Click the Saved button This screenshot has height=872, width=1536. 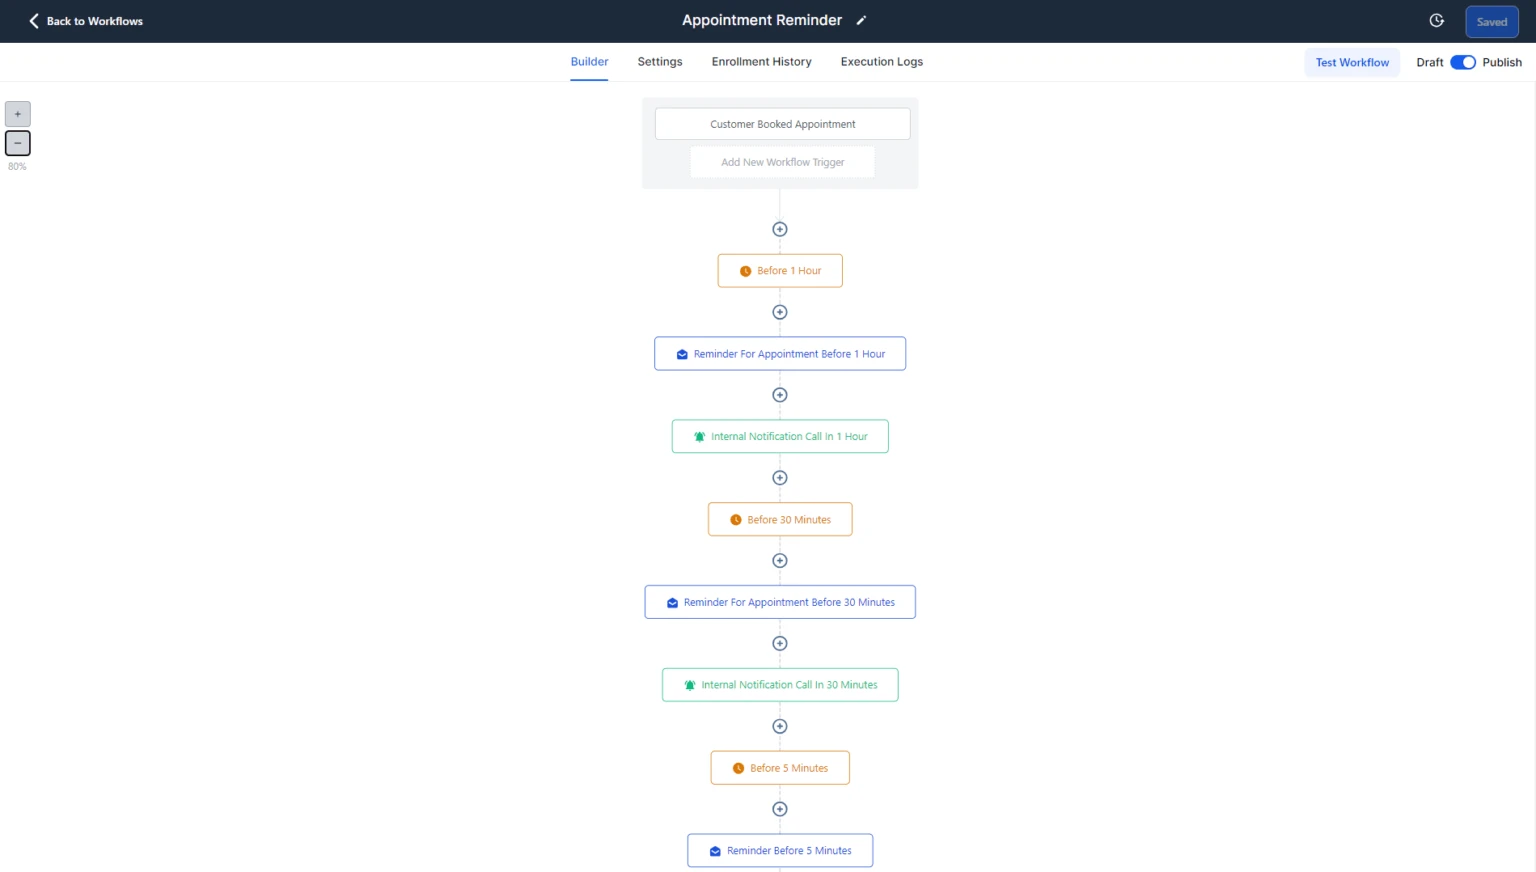1492,22
